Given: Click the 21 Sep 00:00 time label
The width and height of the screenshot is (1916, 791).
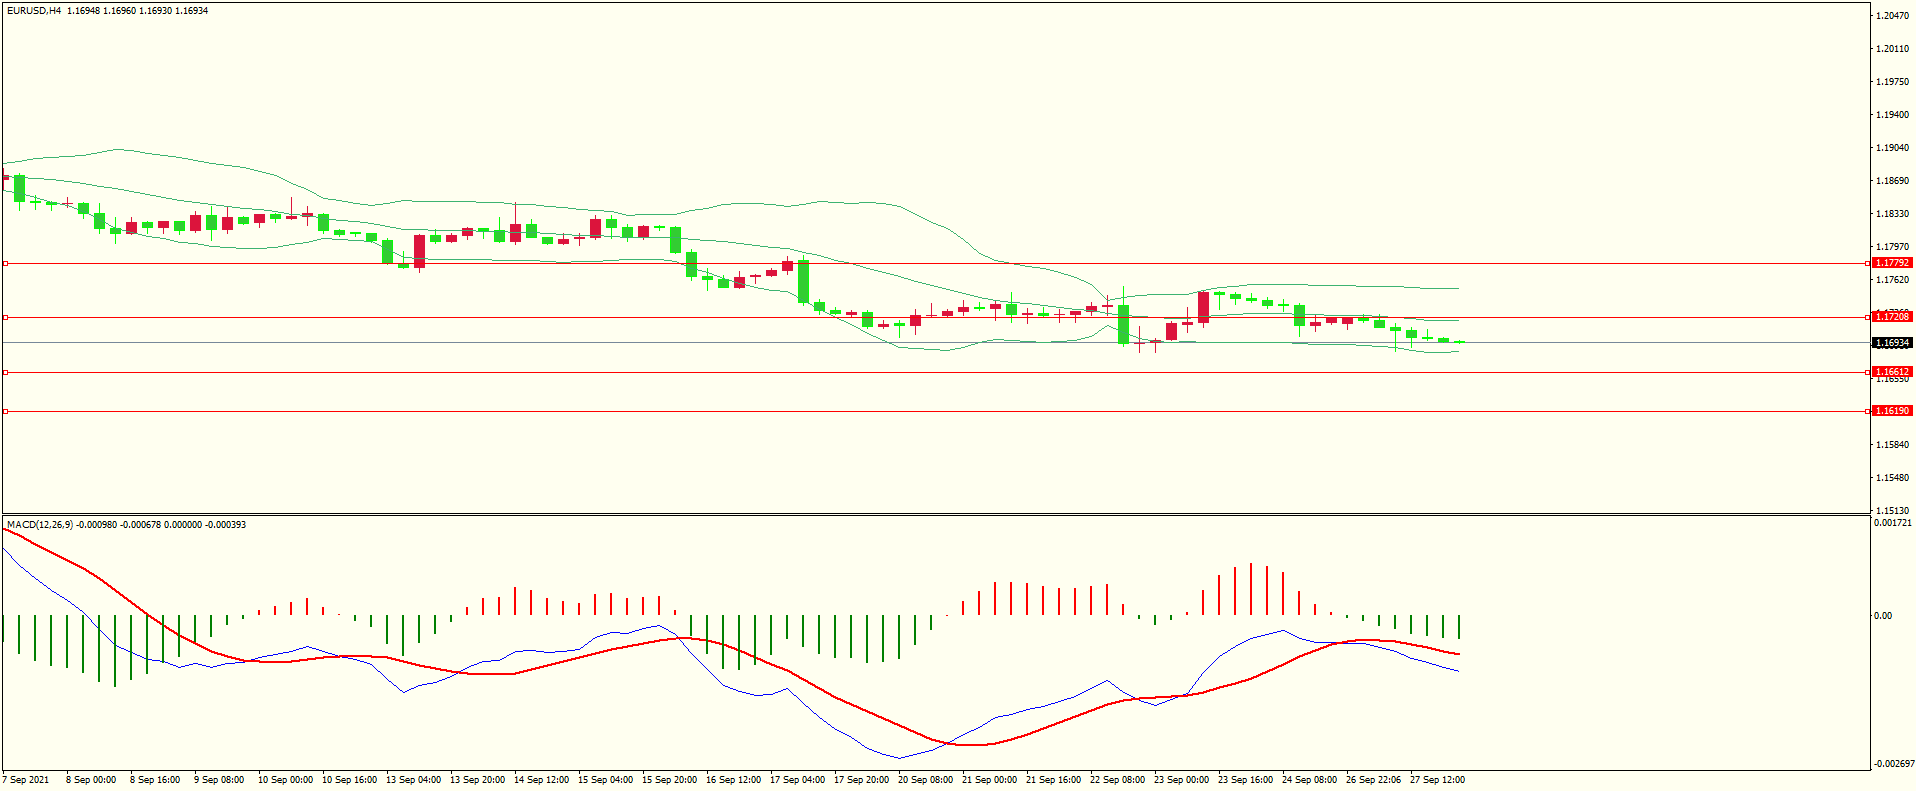Looking at the screenshot, I should coord(989,780).
